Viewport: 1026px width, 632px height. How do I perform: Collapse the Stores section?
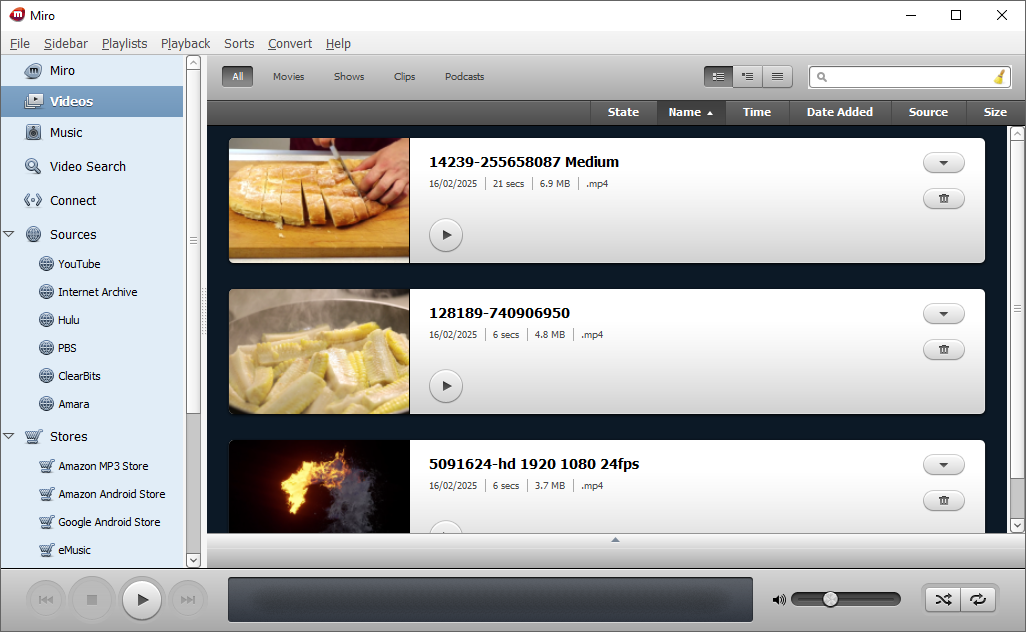pos(11,436)
